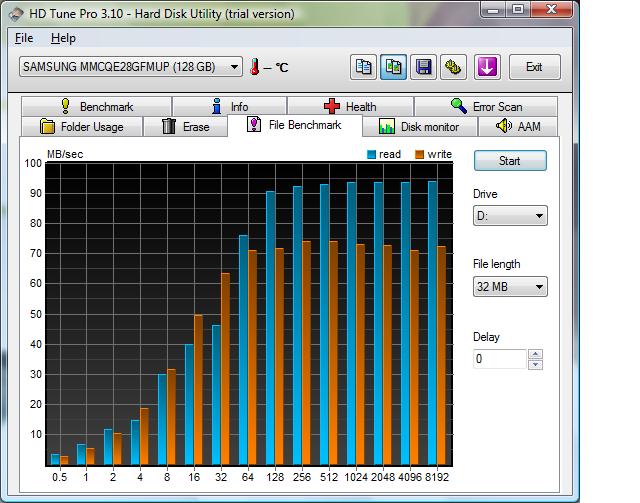The image size is (640, 503).
Task: Open the File menu
Action: (24, 38)
